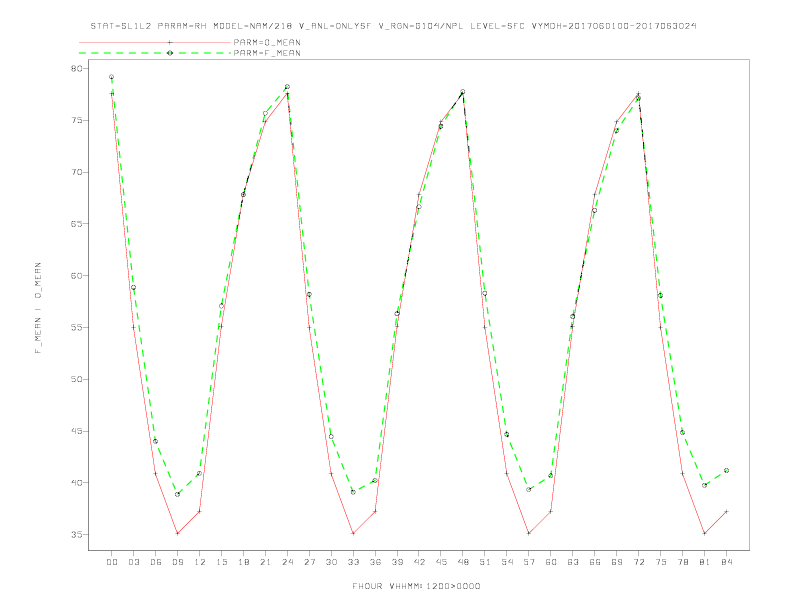This screenshot has height=612, width=792.
Task: Click the x-axis tick label 15
Action: click(221, 562)
